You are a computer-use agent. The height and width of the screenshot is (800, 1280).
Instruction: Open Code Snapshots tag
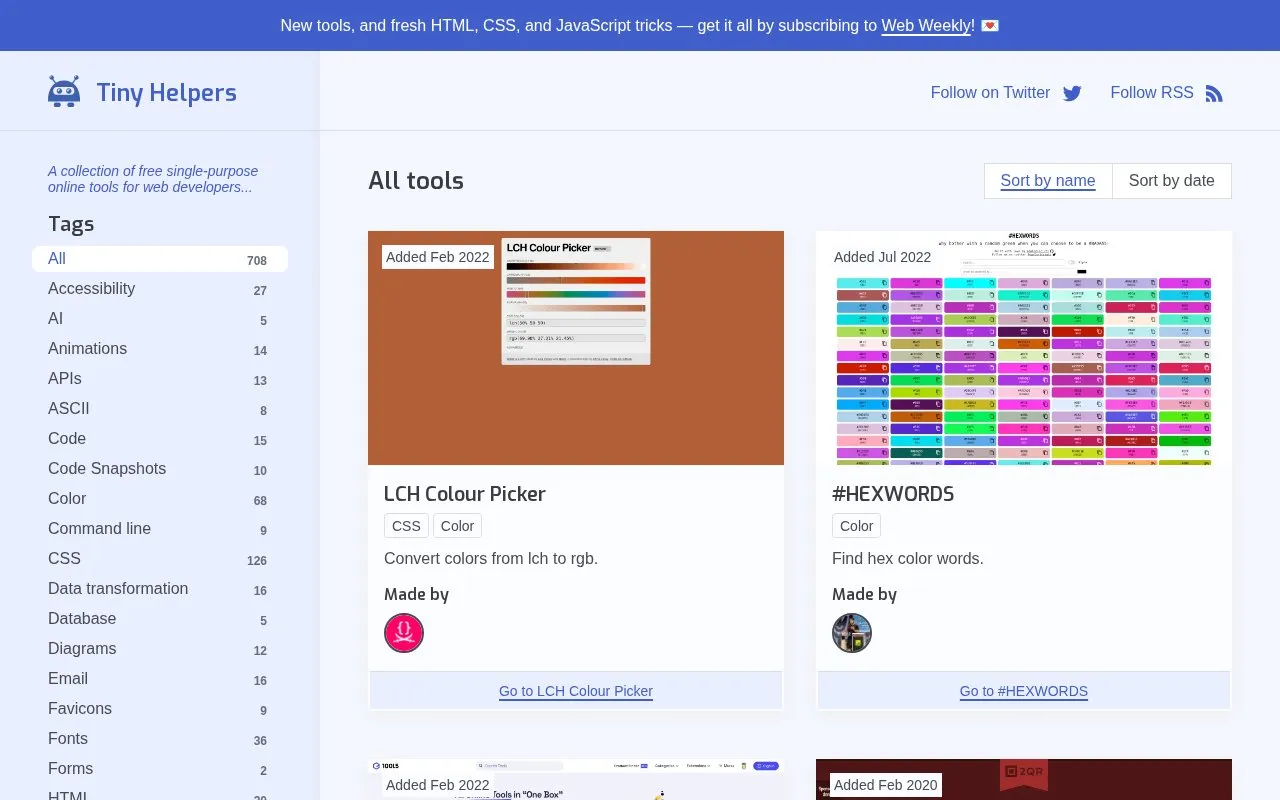160,469
